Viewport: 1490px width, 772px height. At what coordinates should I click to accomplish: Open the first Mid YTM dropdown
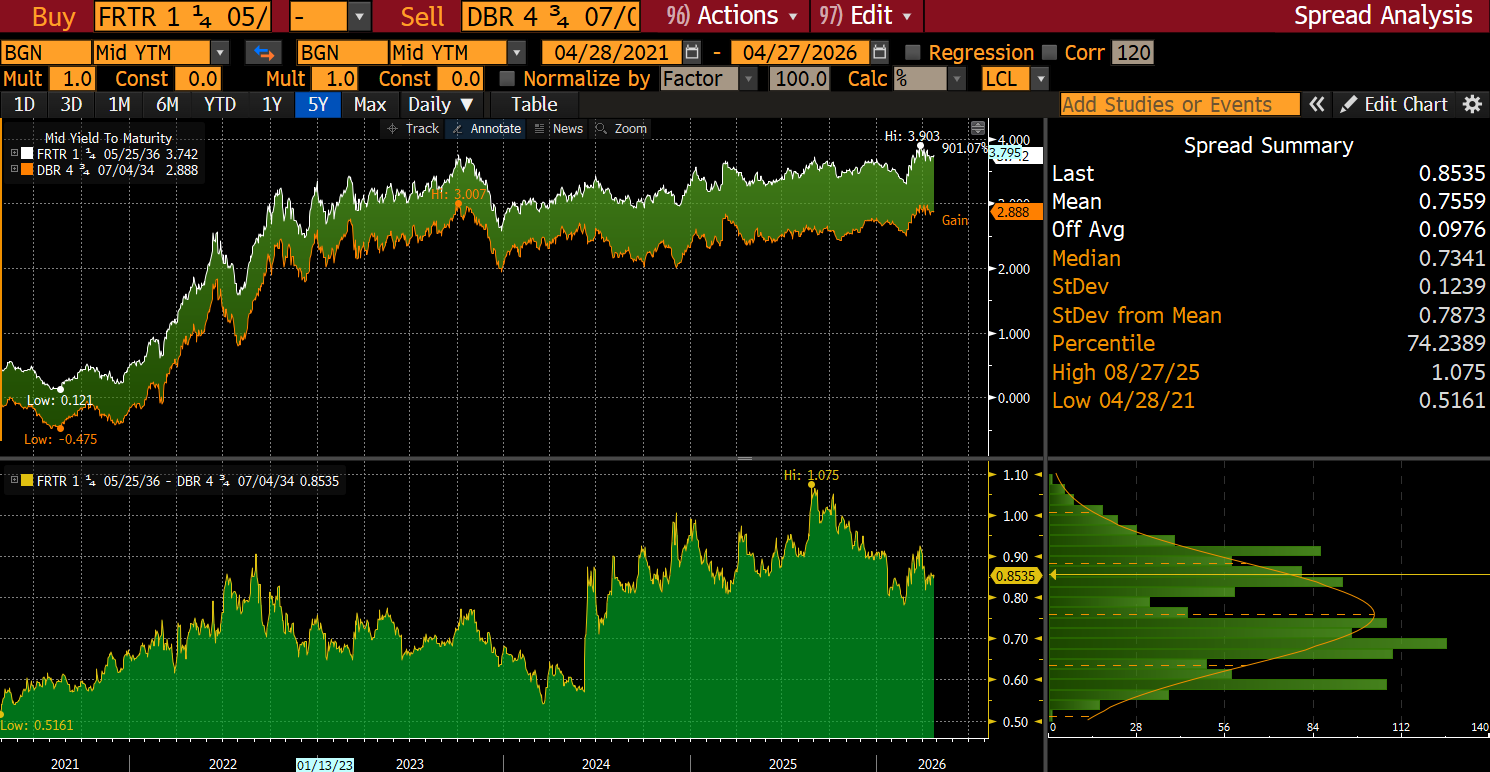pyautogui.click(x=219, y=53)
